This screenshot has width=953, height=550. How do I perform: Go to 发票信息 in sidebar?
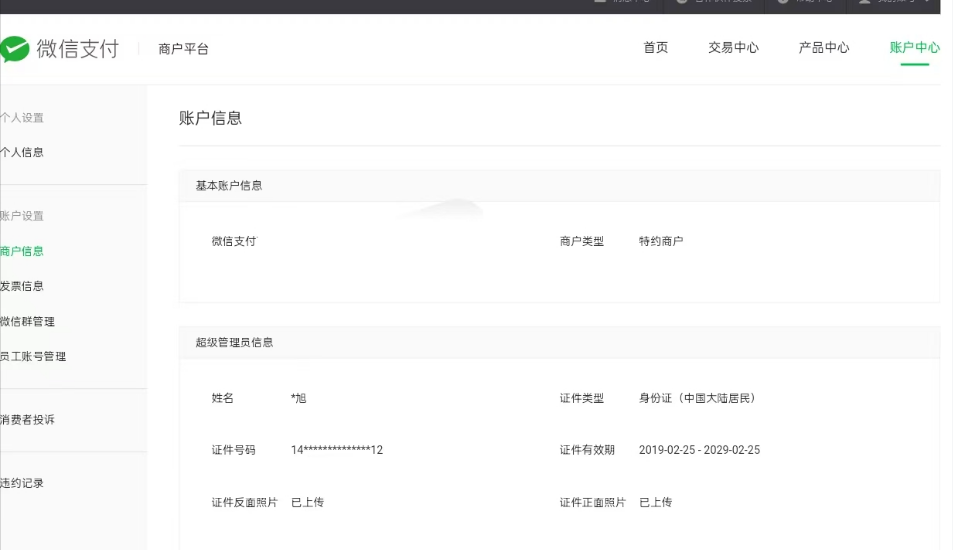(22, 286)
